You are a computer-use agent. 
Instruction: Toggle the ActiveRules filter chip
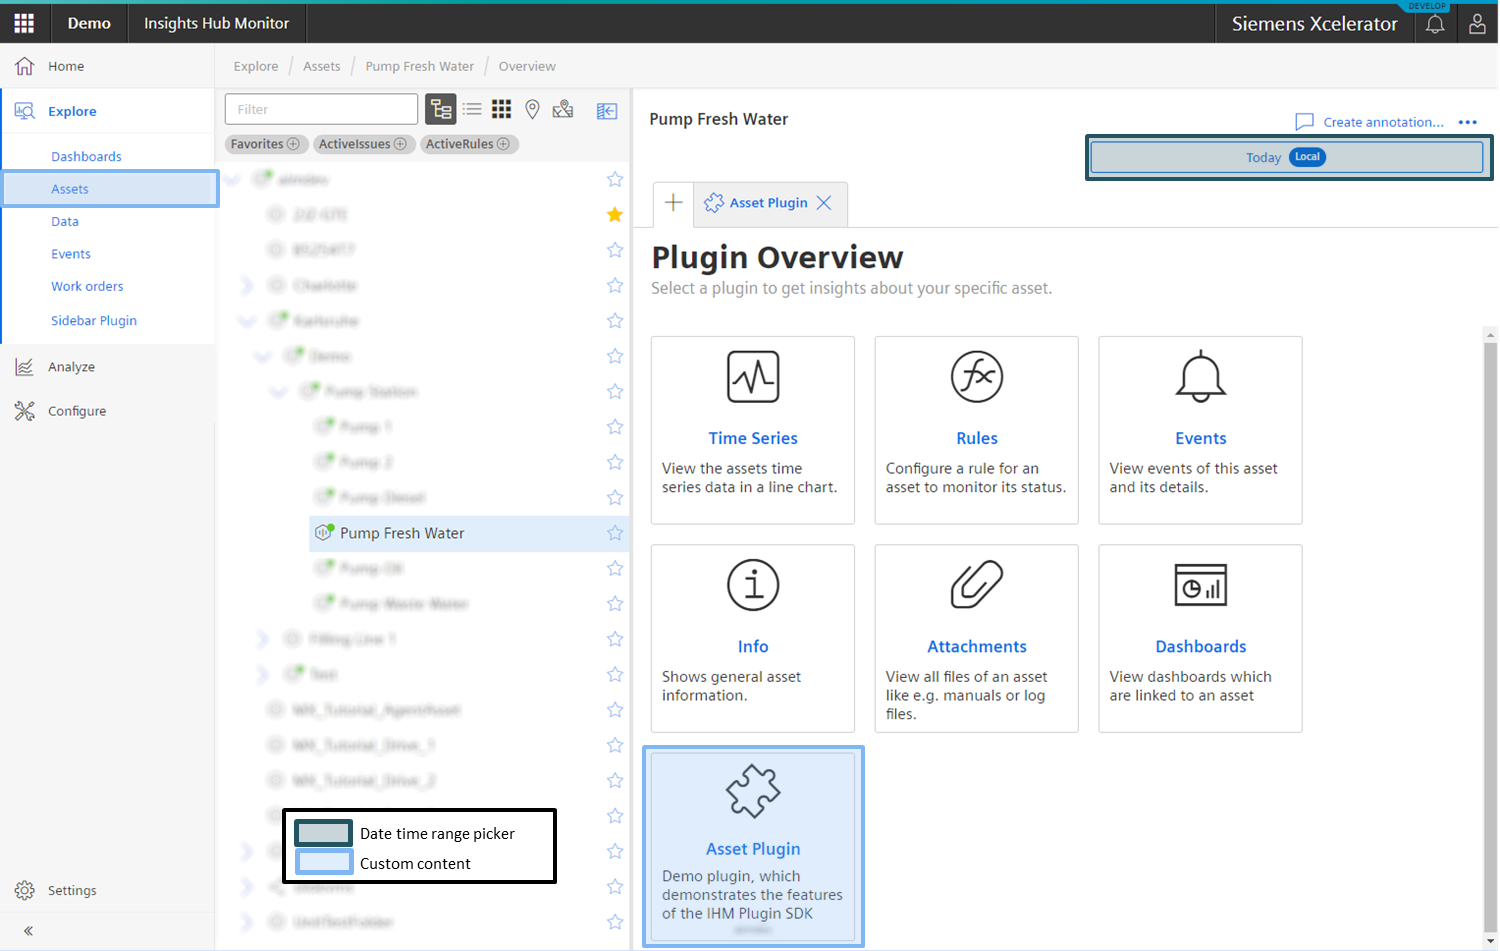pos(469,144)
